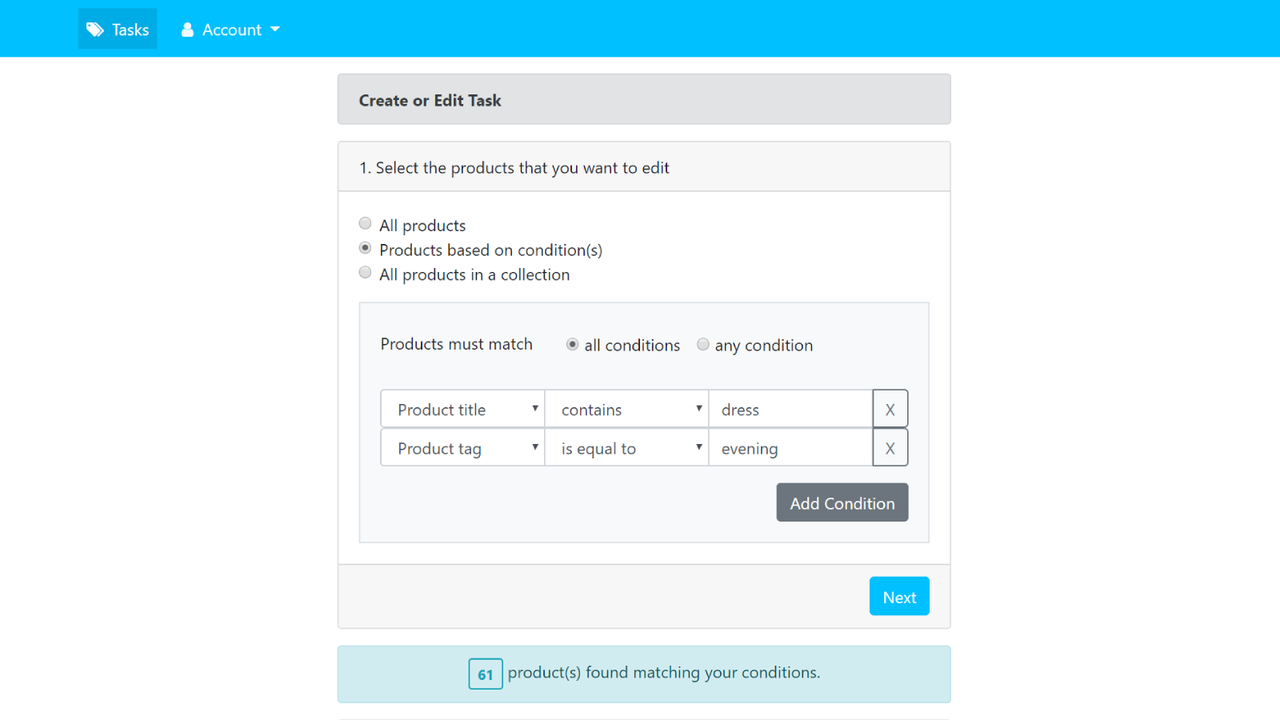Image resolution: width=1280 pixels, height=720 pixels.
Task: Click the "dress" value input field
Action: (790, 409)
